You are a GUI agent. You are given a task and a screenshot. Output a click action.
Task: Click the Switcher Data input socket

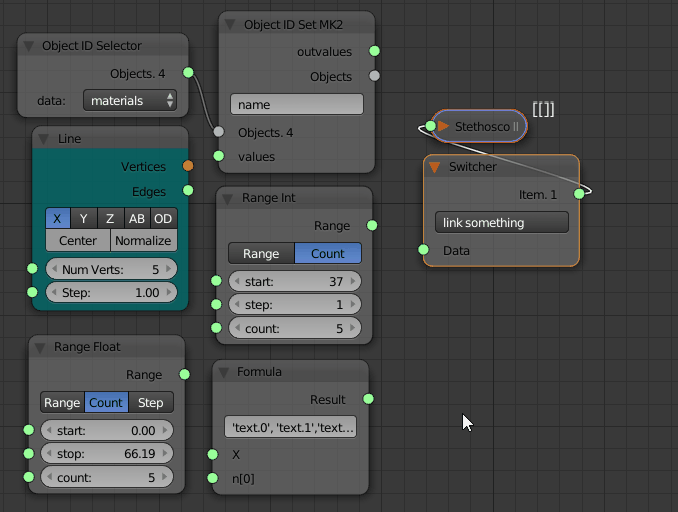(x=424, y=250)
